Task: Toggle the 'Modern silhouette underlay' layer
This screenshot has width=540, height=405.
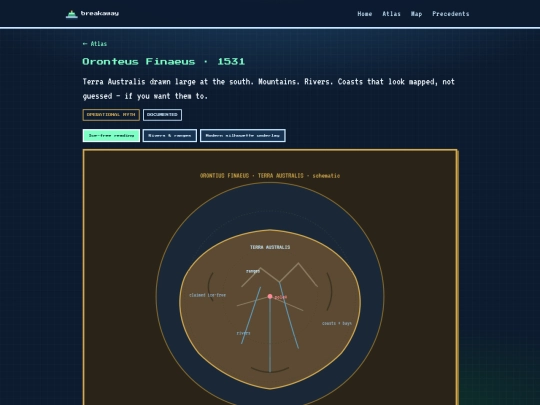Action: [x=243, y=135]
